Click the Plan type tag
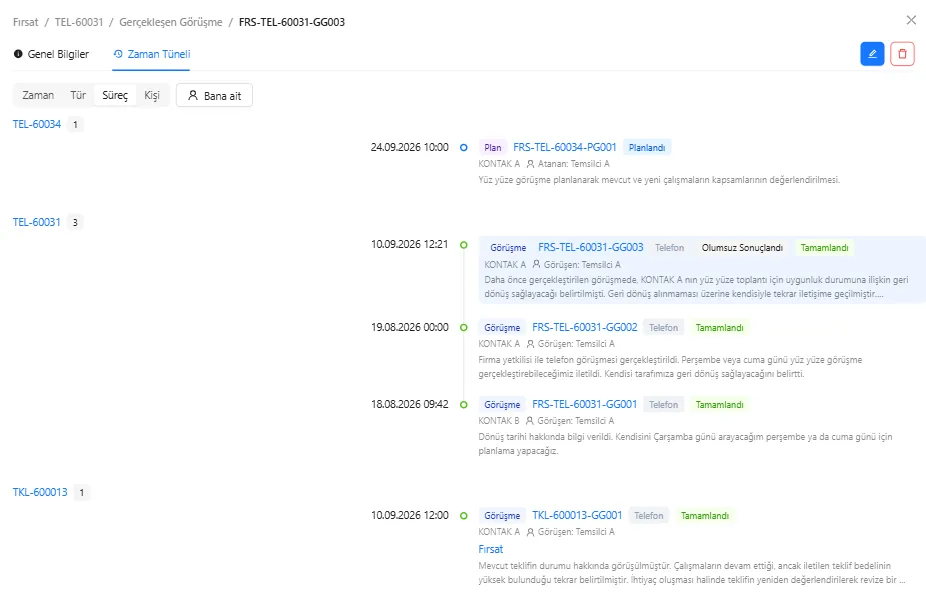 [493, 148]
